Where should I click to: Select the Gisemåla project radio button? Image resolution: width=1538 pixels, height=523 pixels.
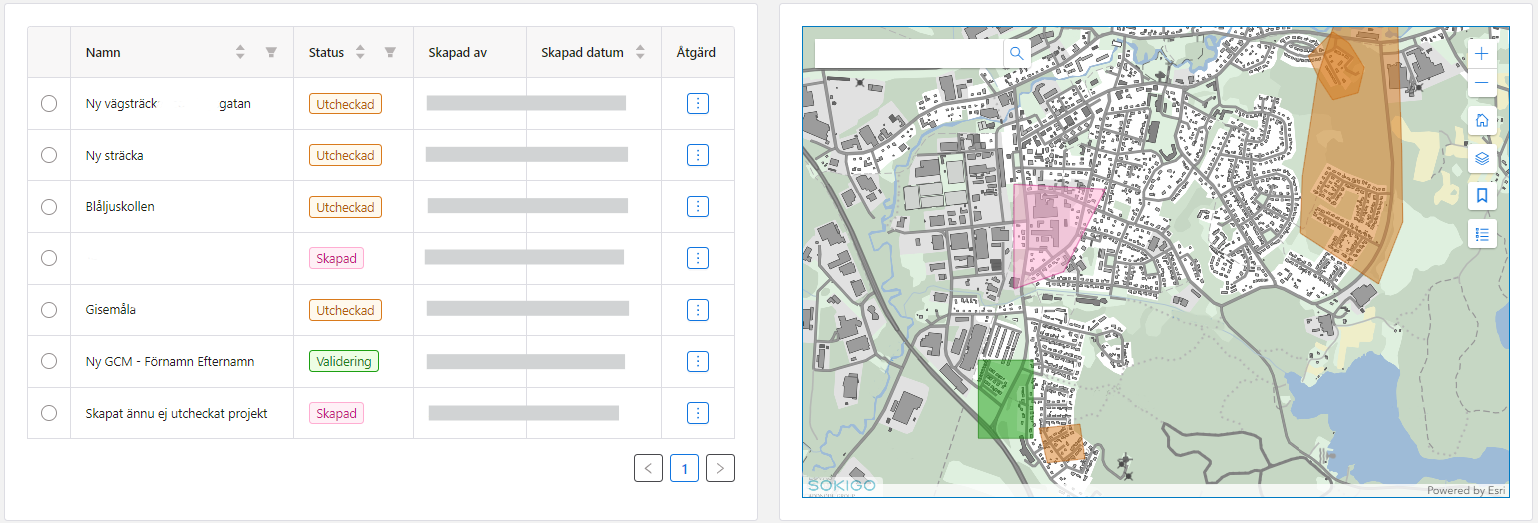point(49,310)
